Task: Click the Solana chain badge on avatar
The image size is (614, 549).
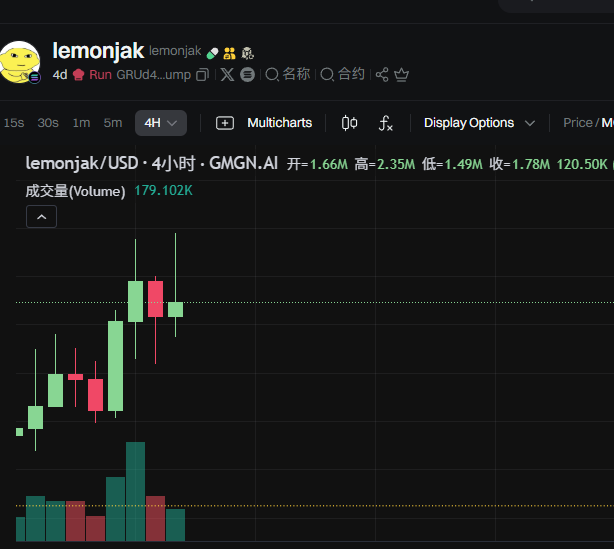Action: click(35, 78)
